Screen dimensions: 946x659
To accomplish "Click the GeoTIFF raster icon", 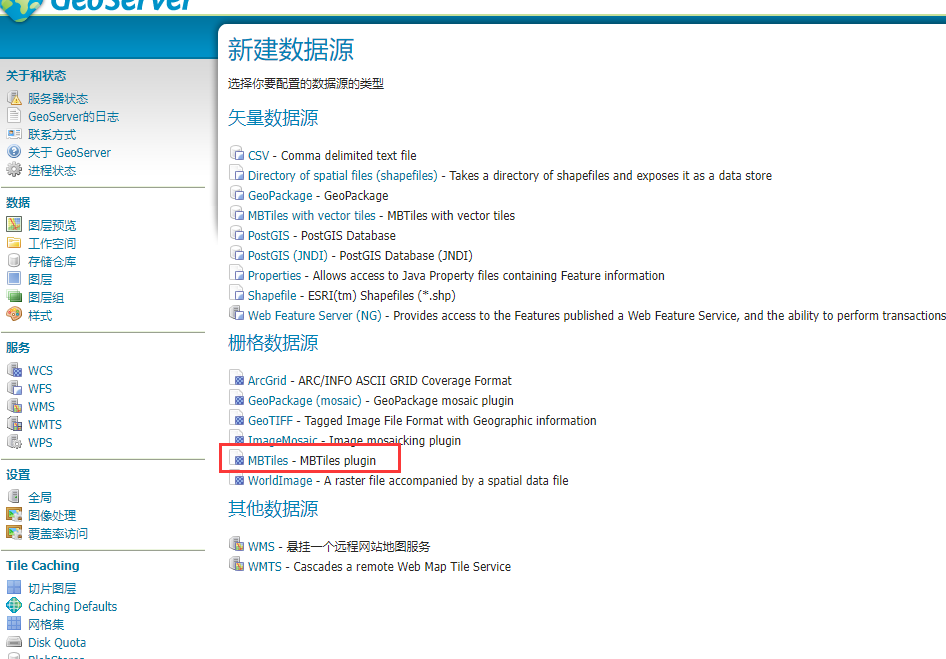I will 237,420.
